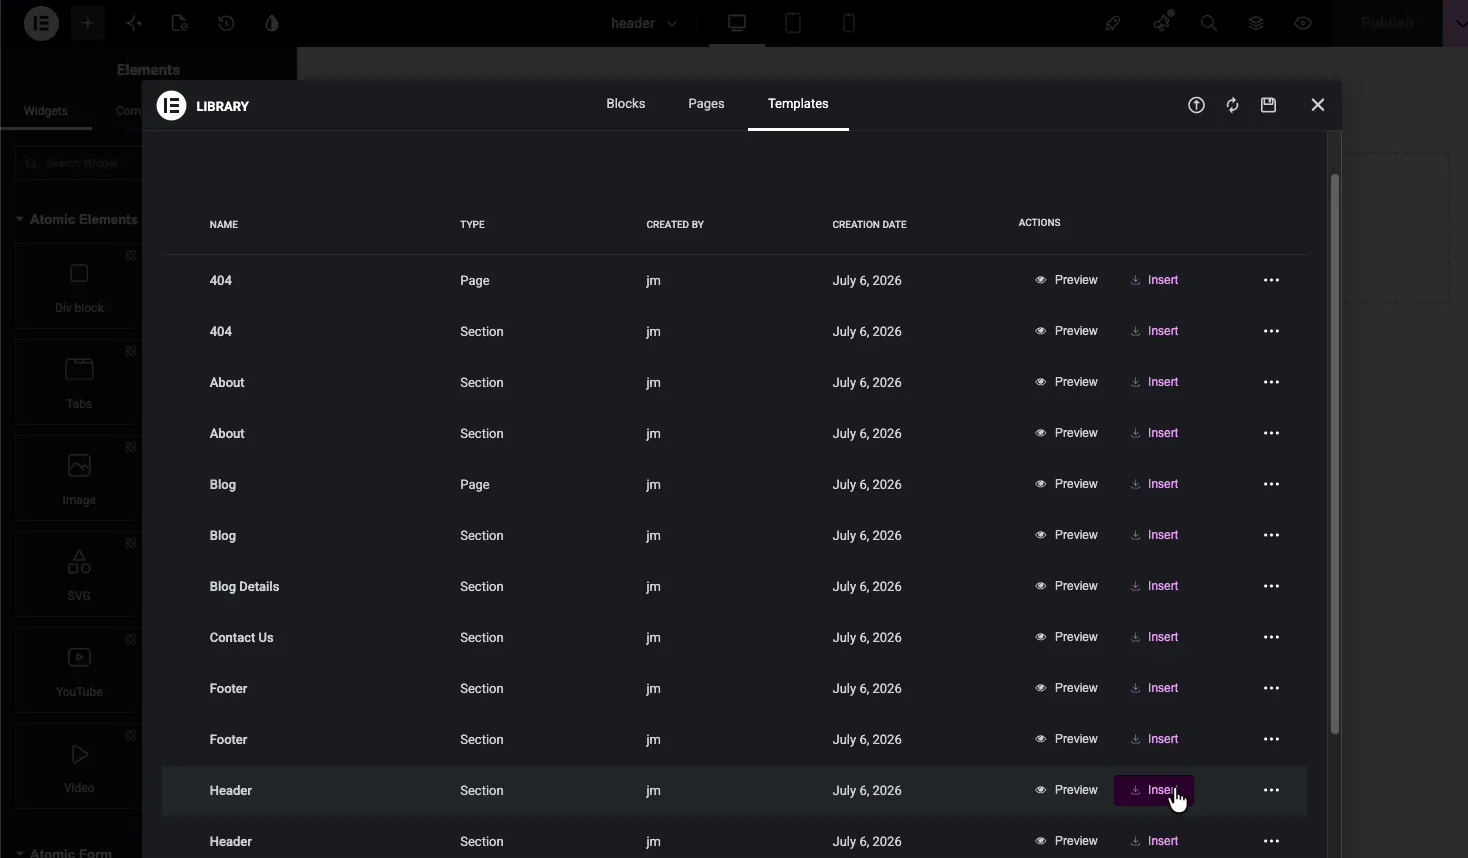The image size is (1468, 858).
Task: Switch to the Blocks tab
Action: (x=626, y=104)
